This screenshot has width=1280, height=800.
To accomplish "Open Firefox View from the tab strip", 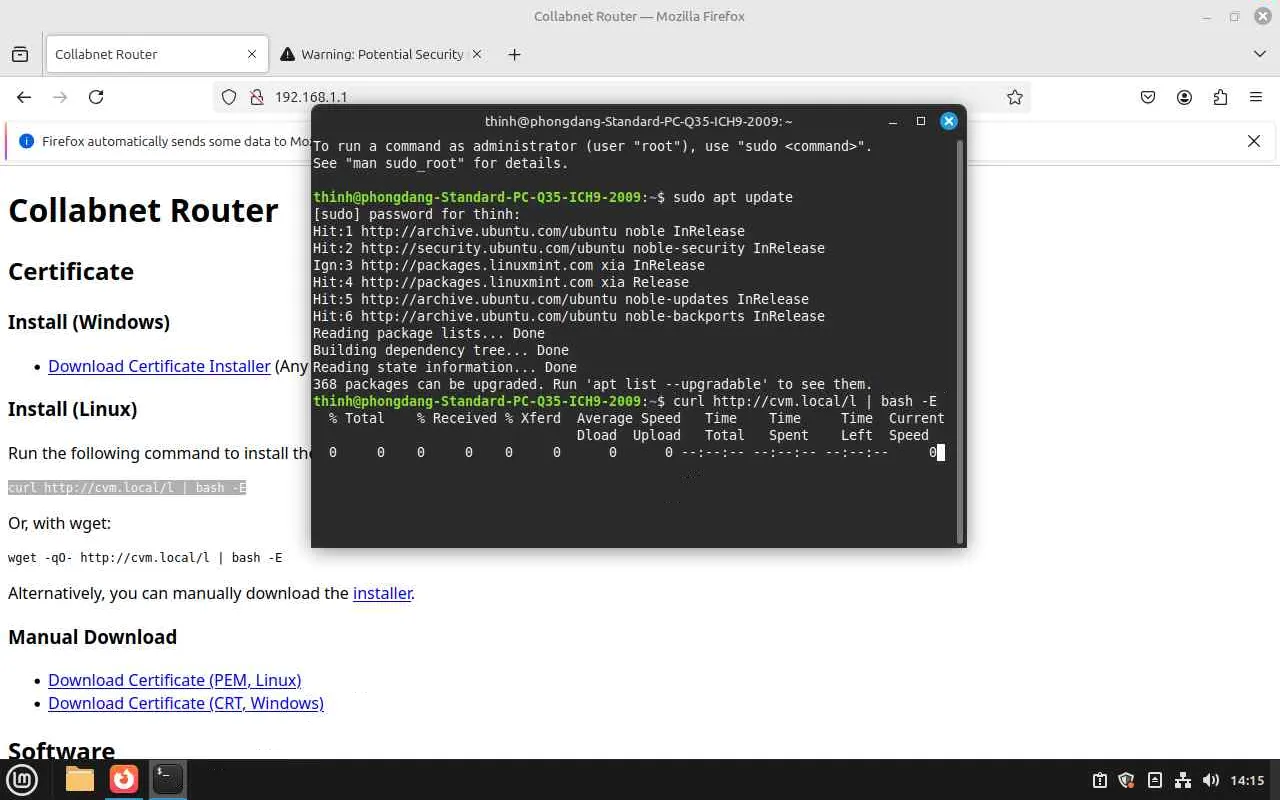I will (x=20, y=54).
